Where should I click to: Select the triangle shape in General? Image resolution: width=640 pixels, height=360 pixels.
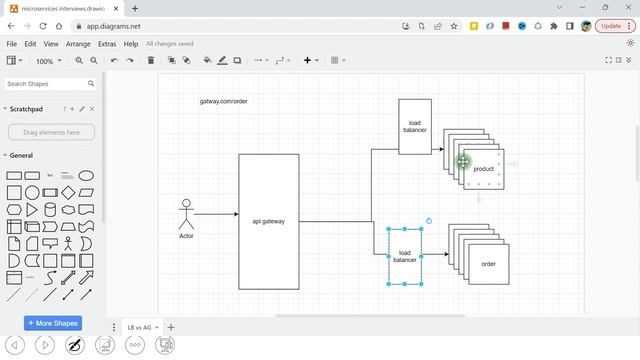[32, 210]
